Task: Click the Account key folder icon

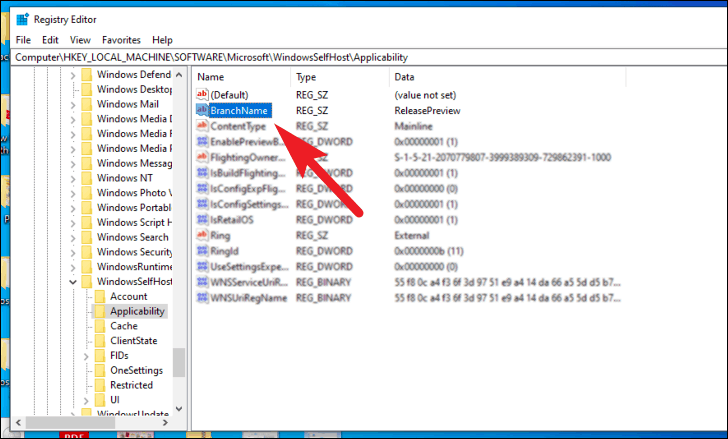Action: pos(100,296)
